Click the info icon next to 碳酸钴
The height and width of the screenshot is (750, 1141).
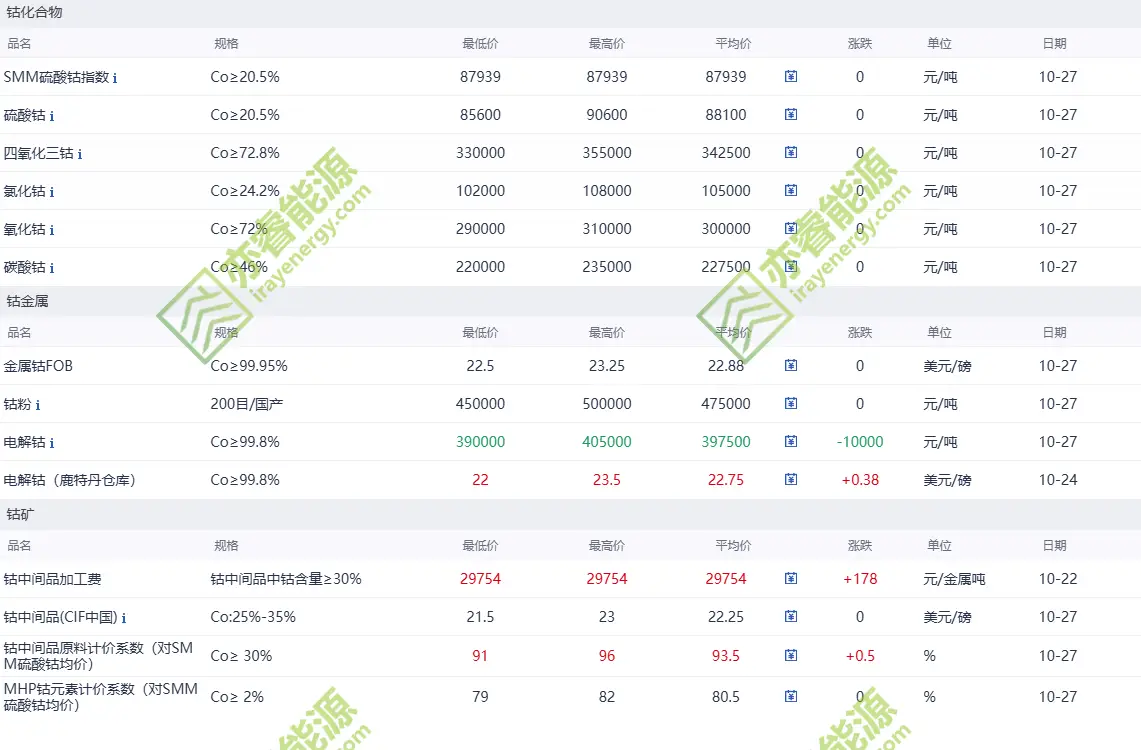[52, 268]
